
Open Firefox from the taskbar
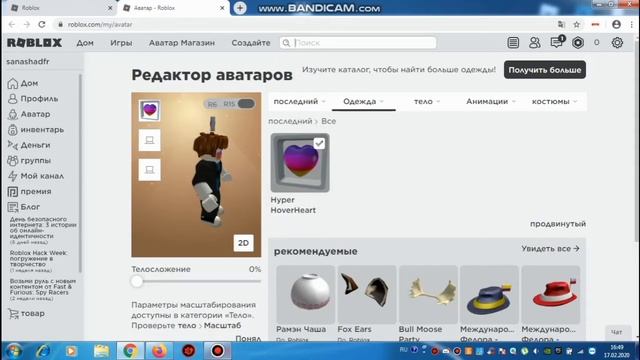pyautogui.click(x=159, y=351)
